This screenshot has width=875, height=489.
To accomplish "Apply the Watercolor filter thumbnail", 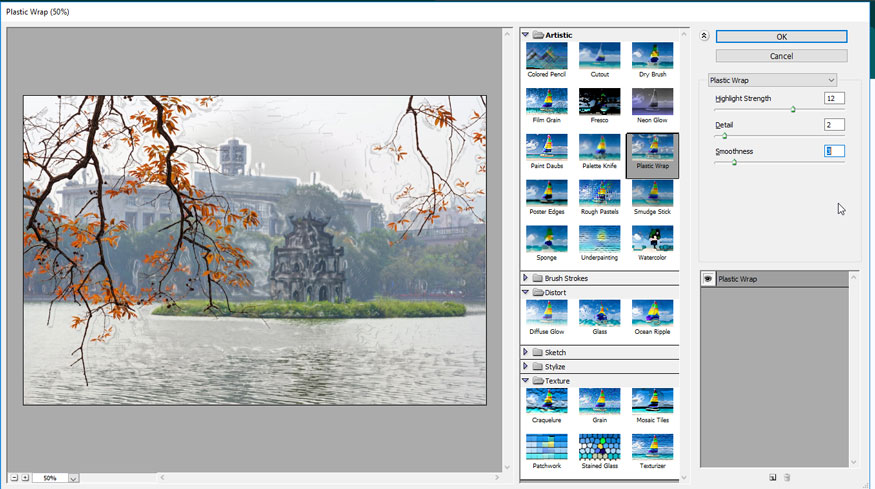I will [x=652, y=238].
